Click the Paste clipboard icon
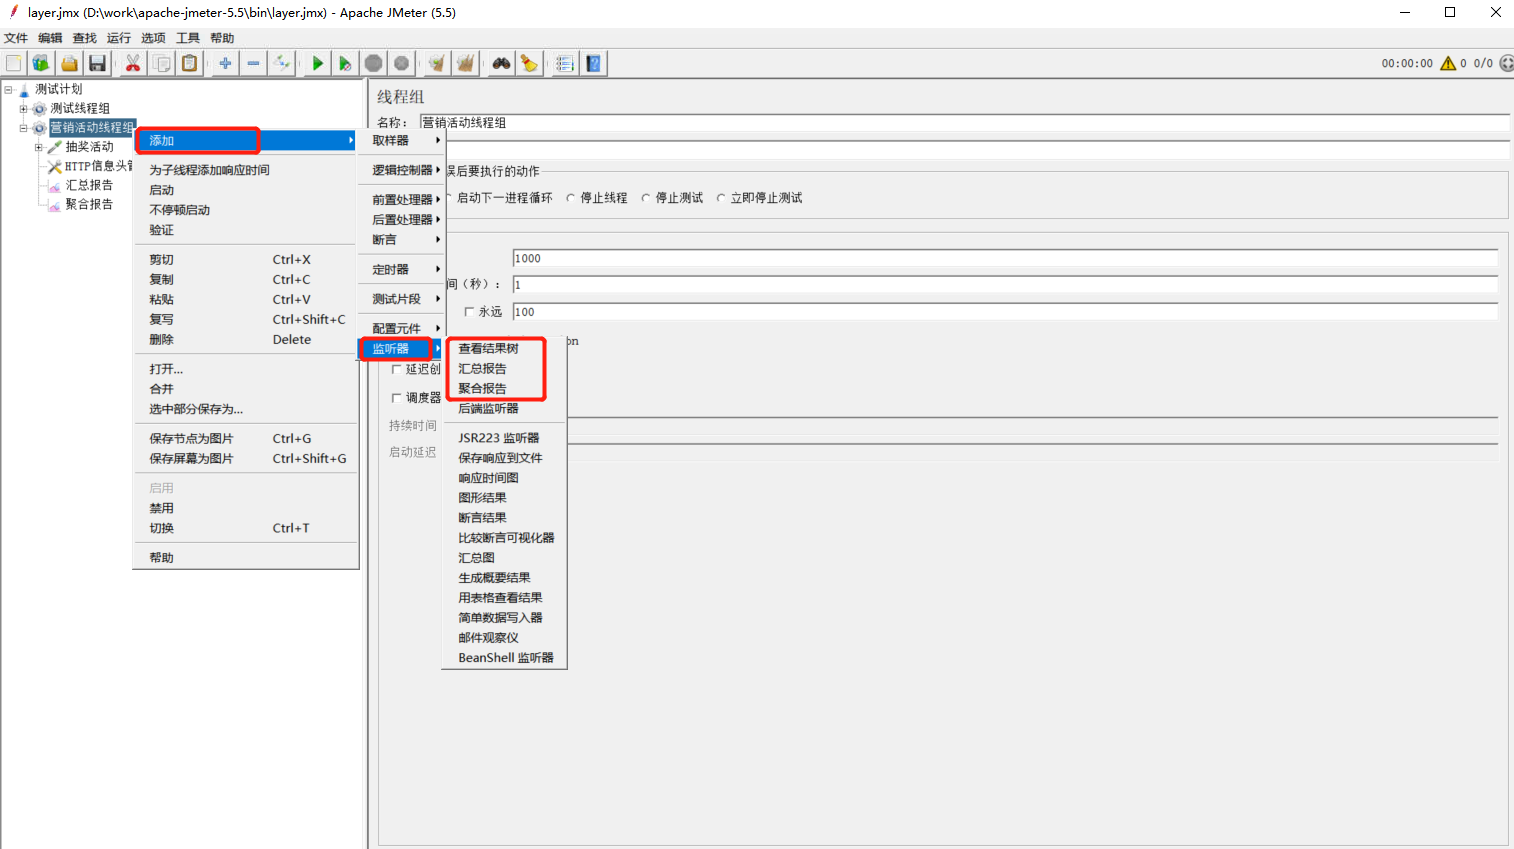The image size is (1514, 849). [x=189, y=63]
